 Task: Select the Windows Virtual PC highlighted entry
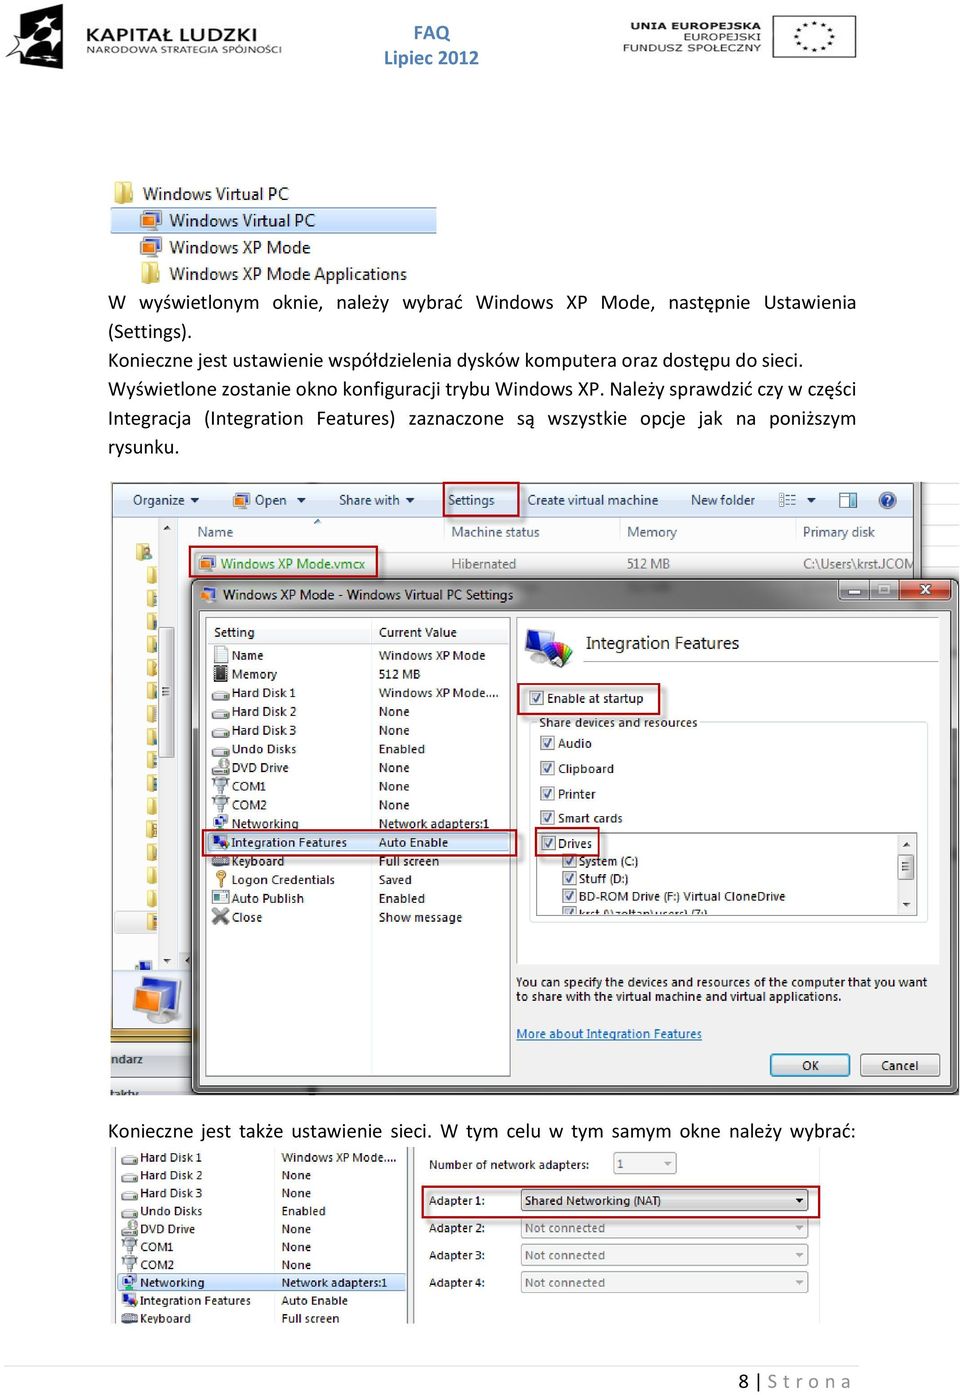point(273,220)
